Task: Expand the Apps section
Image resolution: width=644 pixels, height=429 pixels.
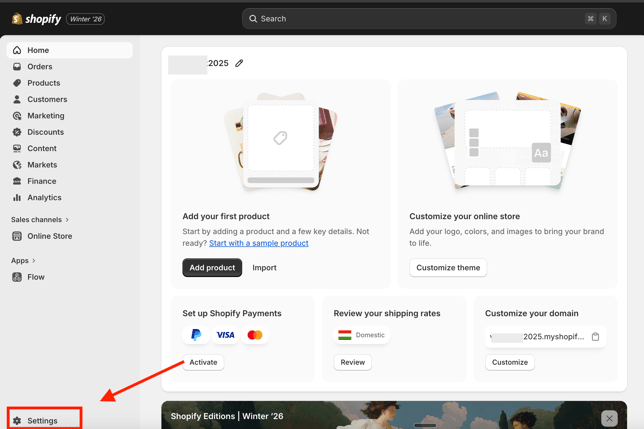Action: pos(23,261)
